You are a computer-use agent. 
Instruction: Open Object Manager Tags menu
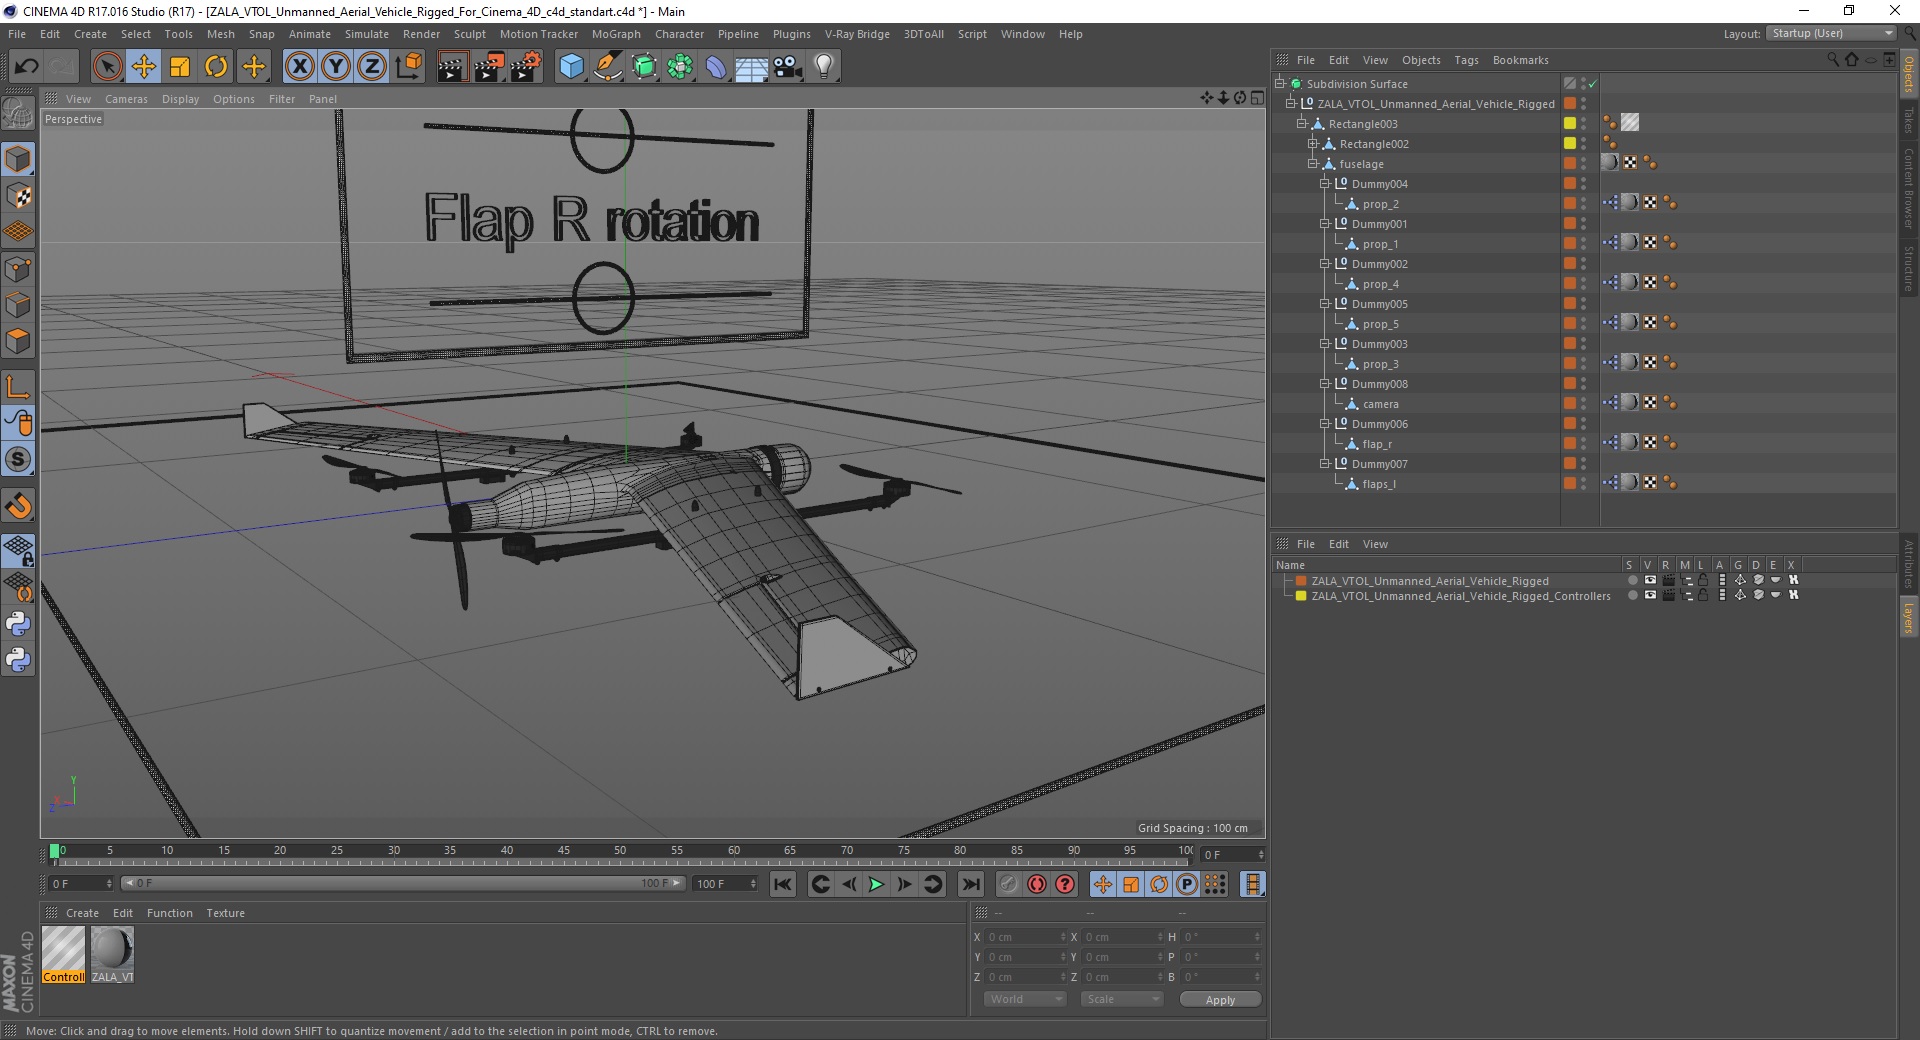1466,60
